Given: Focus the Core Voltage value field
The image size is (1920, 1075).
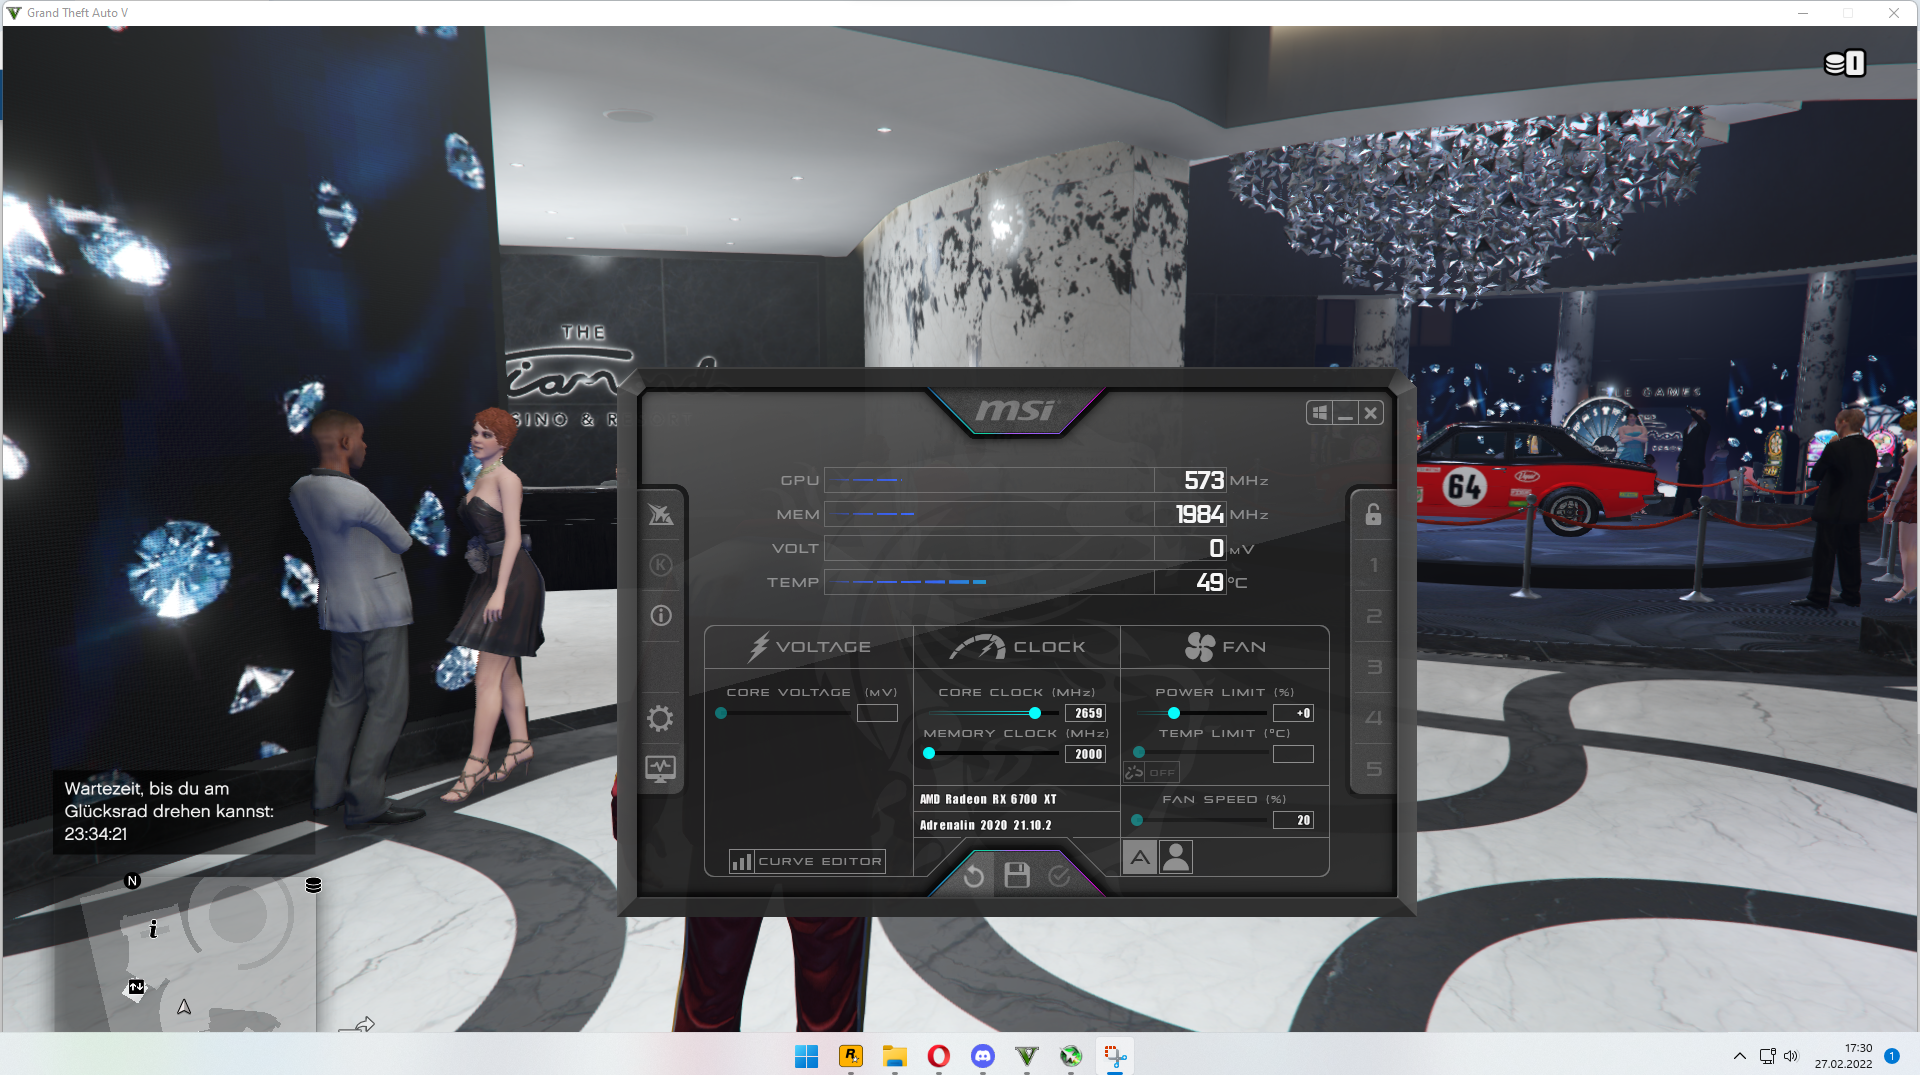Looking at the screenshot, I should click(877, 713).
